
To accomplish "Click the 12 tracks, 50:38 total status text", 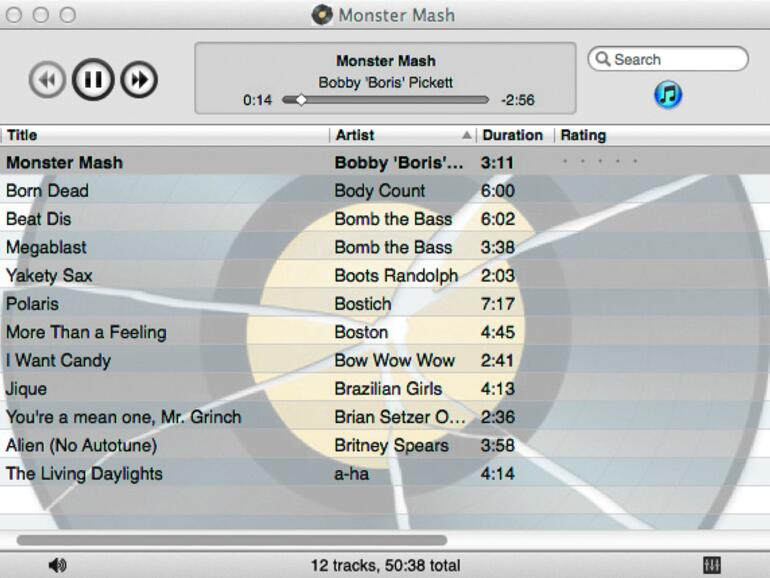I will click(385, 565).
